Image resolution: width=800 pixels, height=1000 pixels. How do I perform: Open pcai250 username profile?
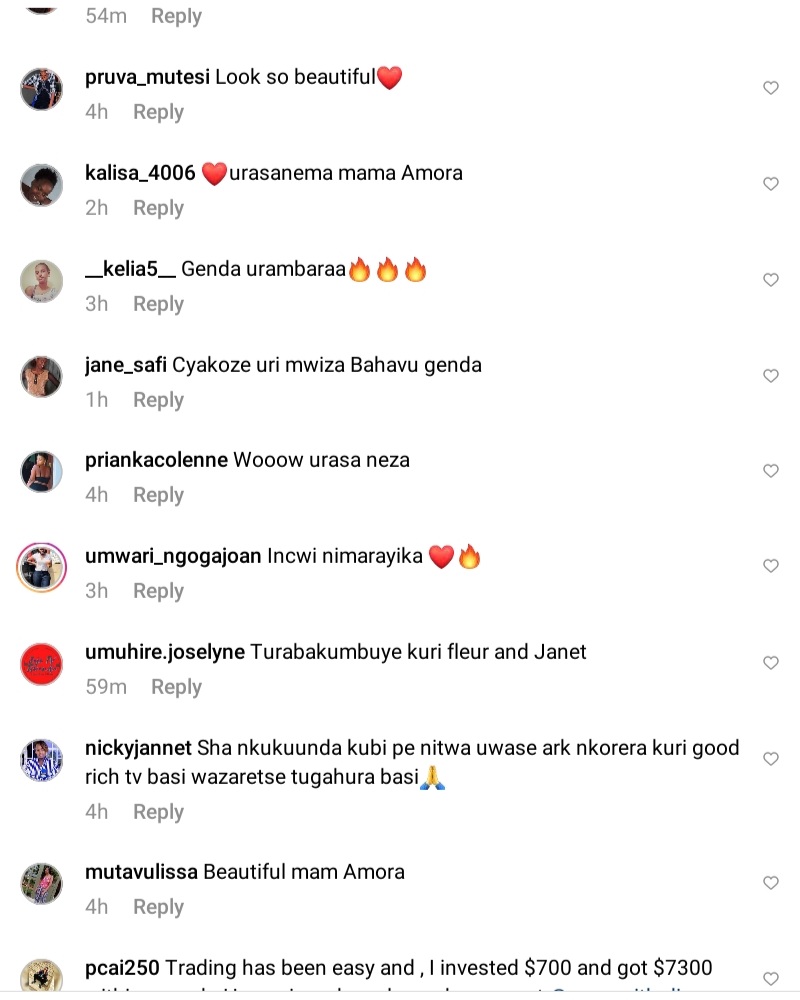click(x=122, y=968)
